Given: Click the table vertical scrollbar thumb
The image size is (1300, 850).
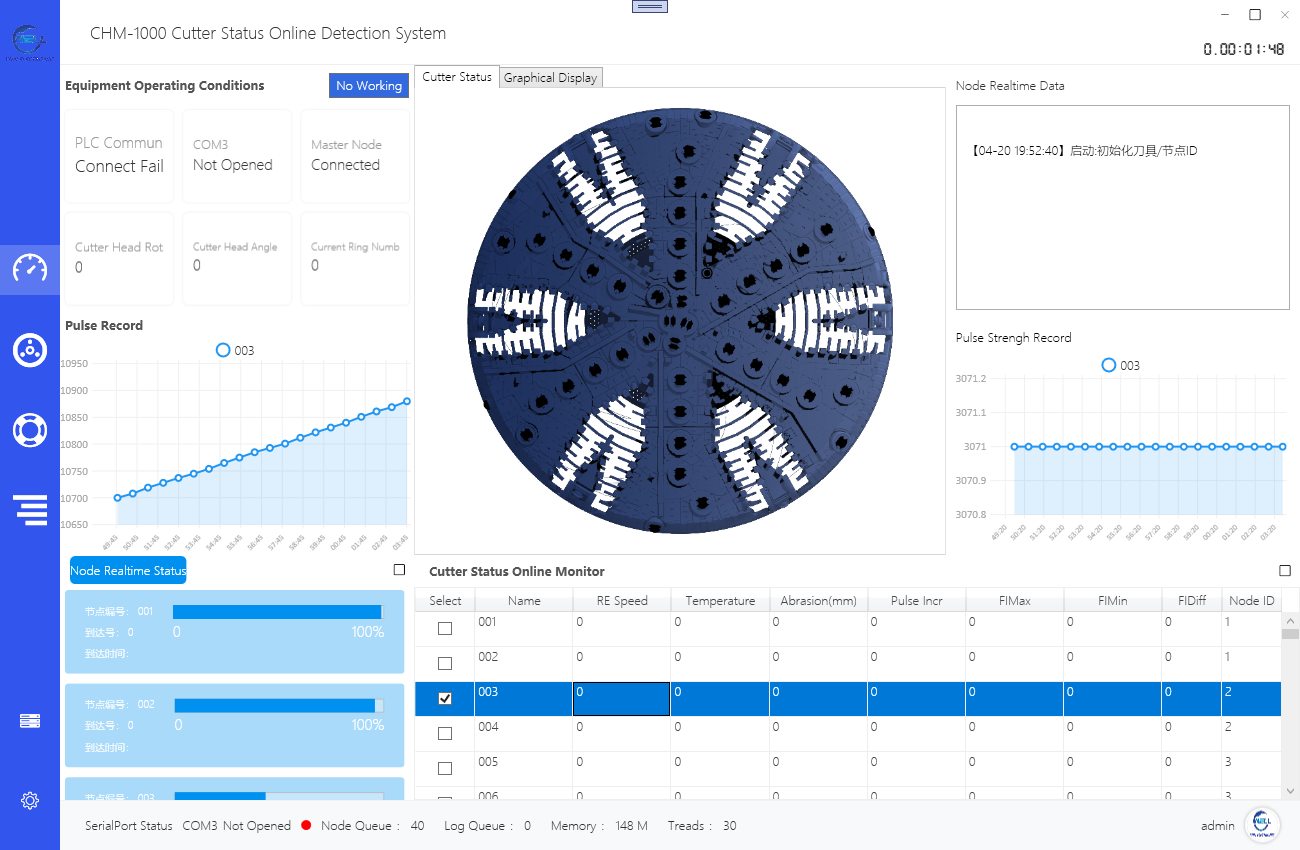Looking at the screenshot, I should pos(1290,633).
